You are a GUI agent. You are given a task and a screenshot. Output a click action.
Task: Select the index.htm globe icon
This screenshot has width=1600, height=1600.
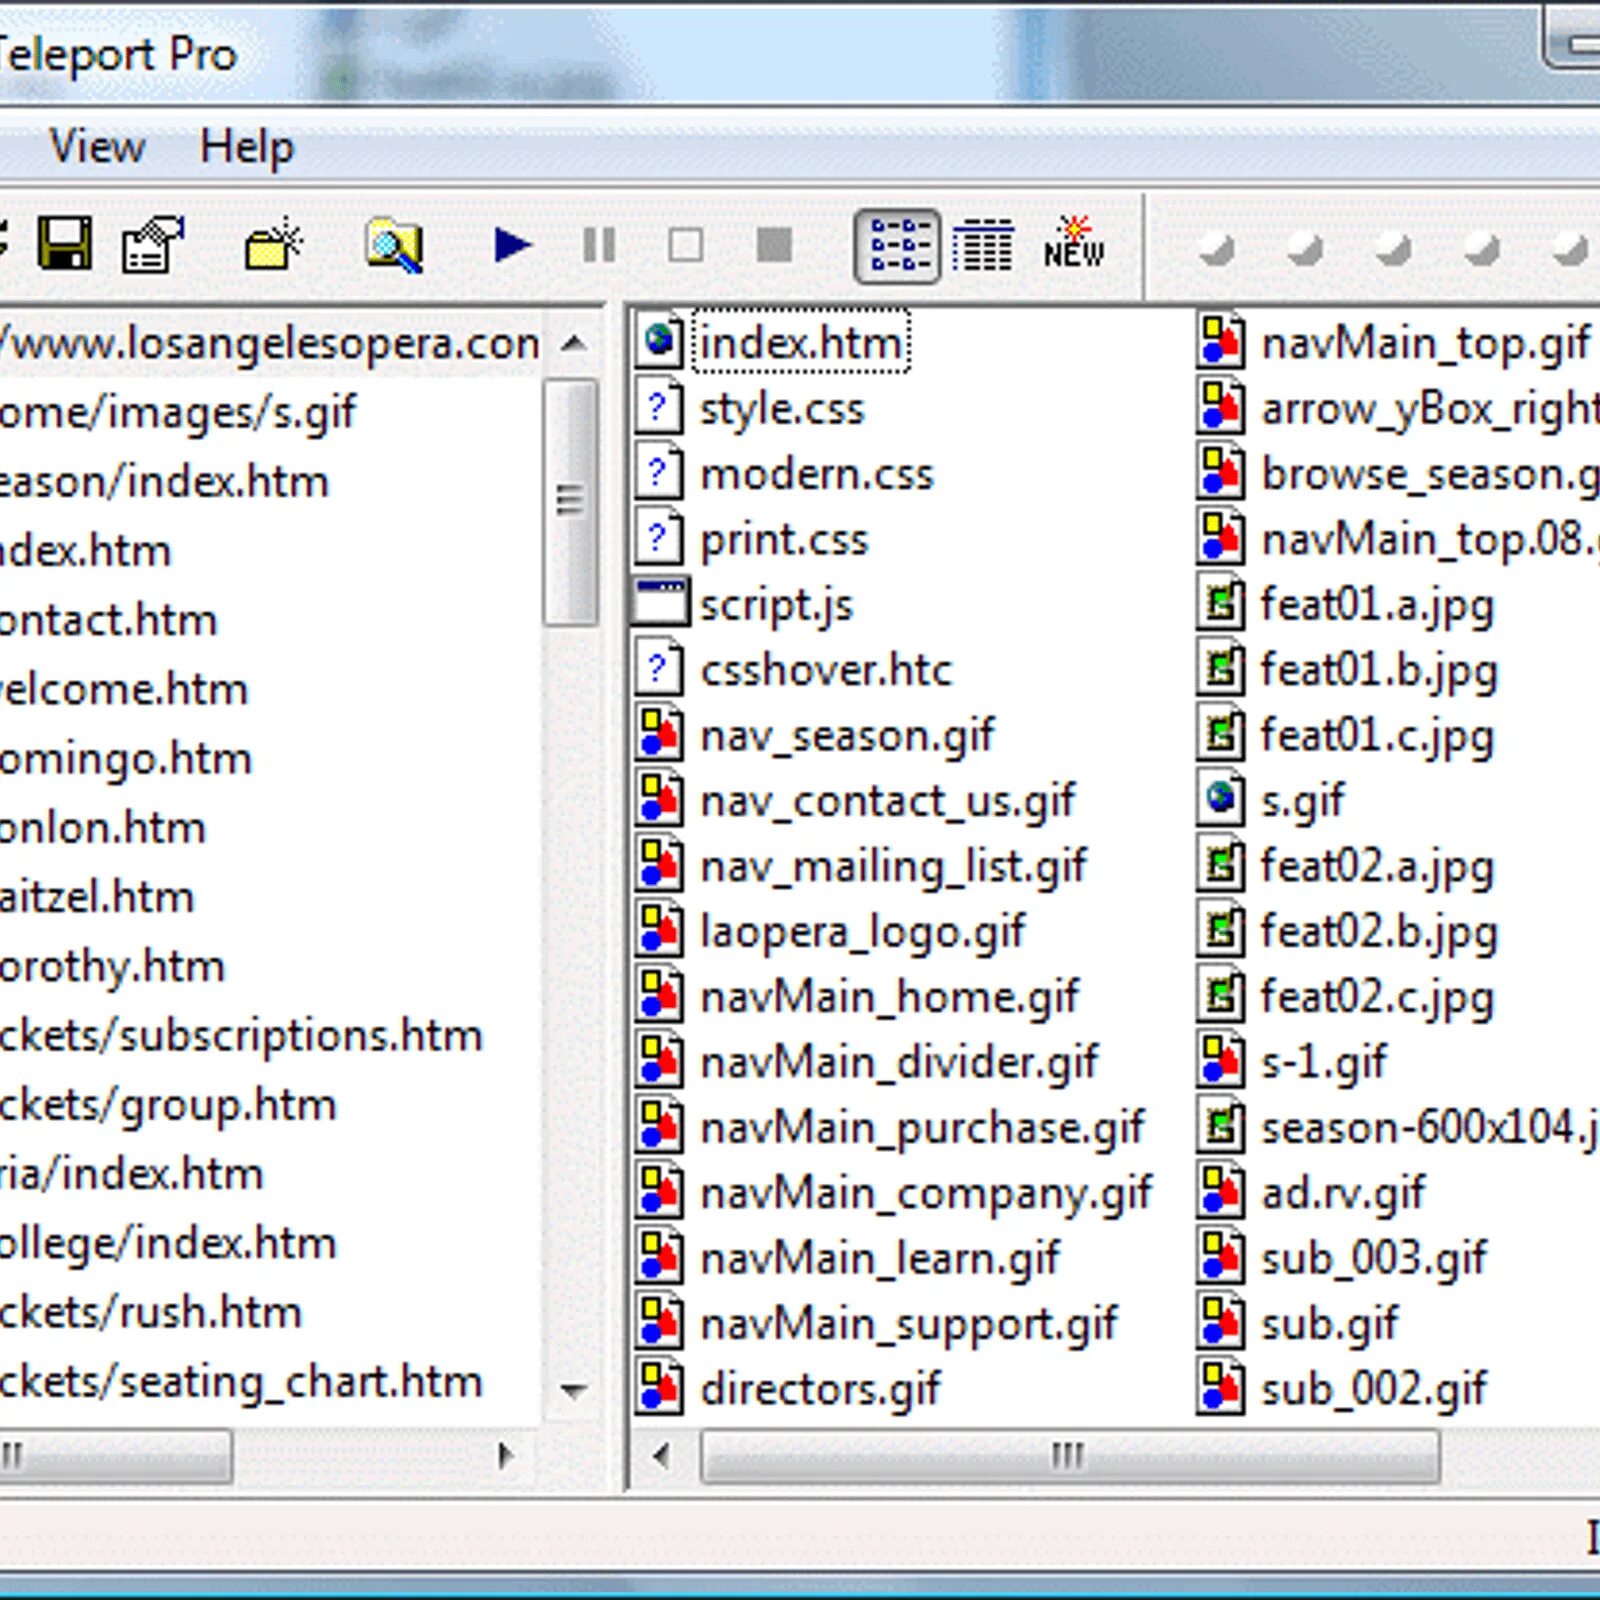click(x=659, y=342)
